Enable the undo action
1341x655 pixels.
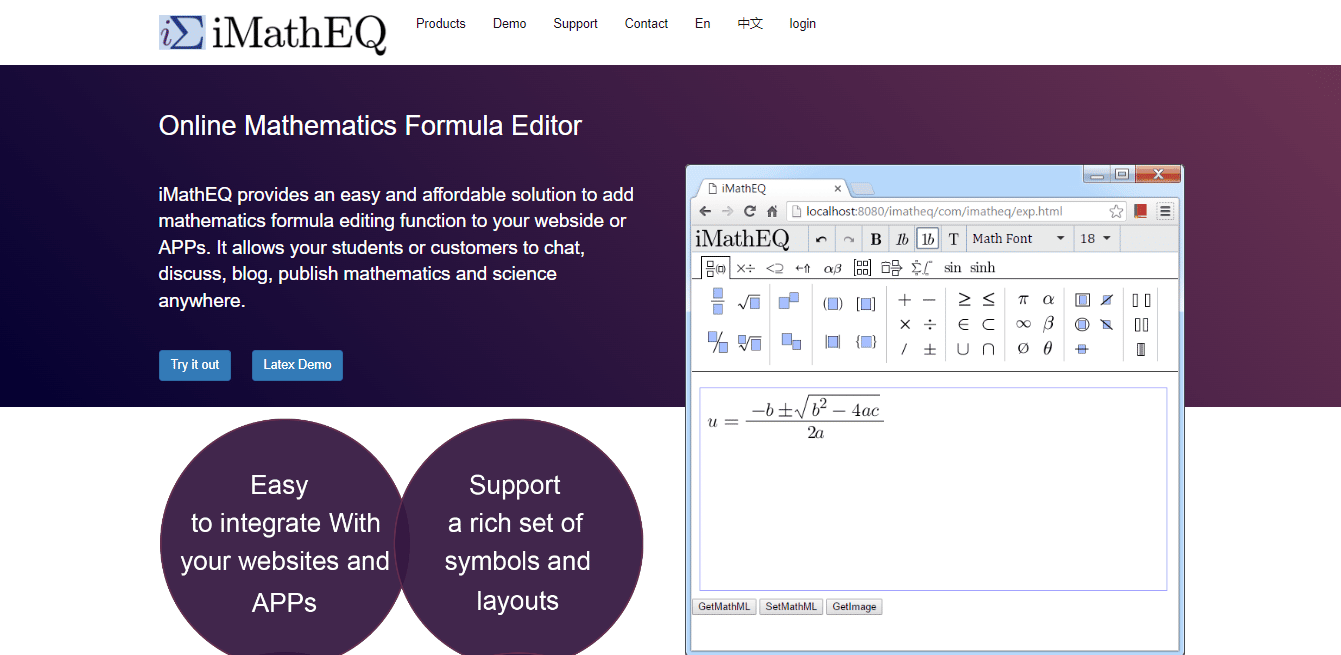(821, 238)
